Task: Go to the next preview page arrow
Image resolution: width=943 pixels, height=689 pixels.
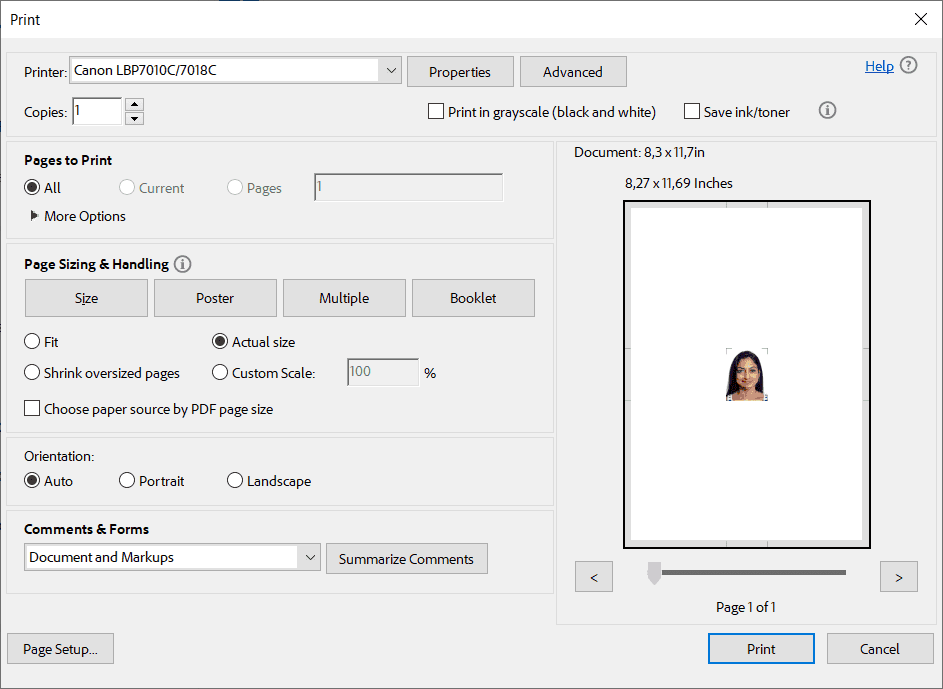Action: 898,577
